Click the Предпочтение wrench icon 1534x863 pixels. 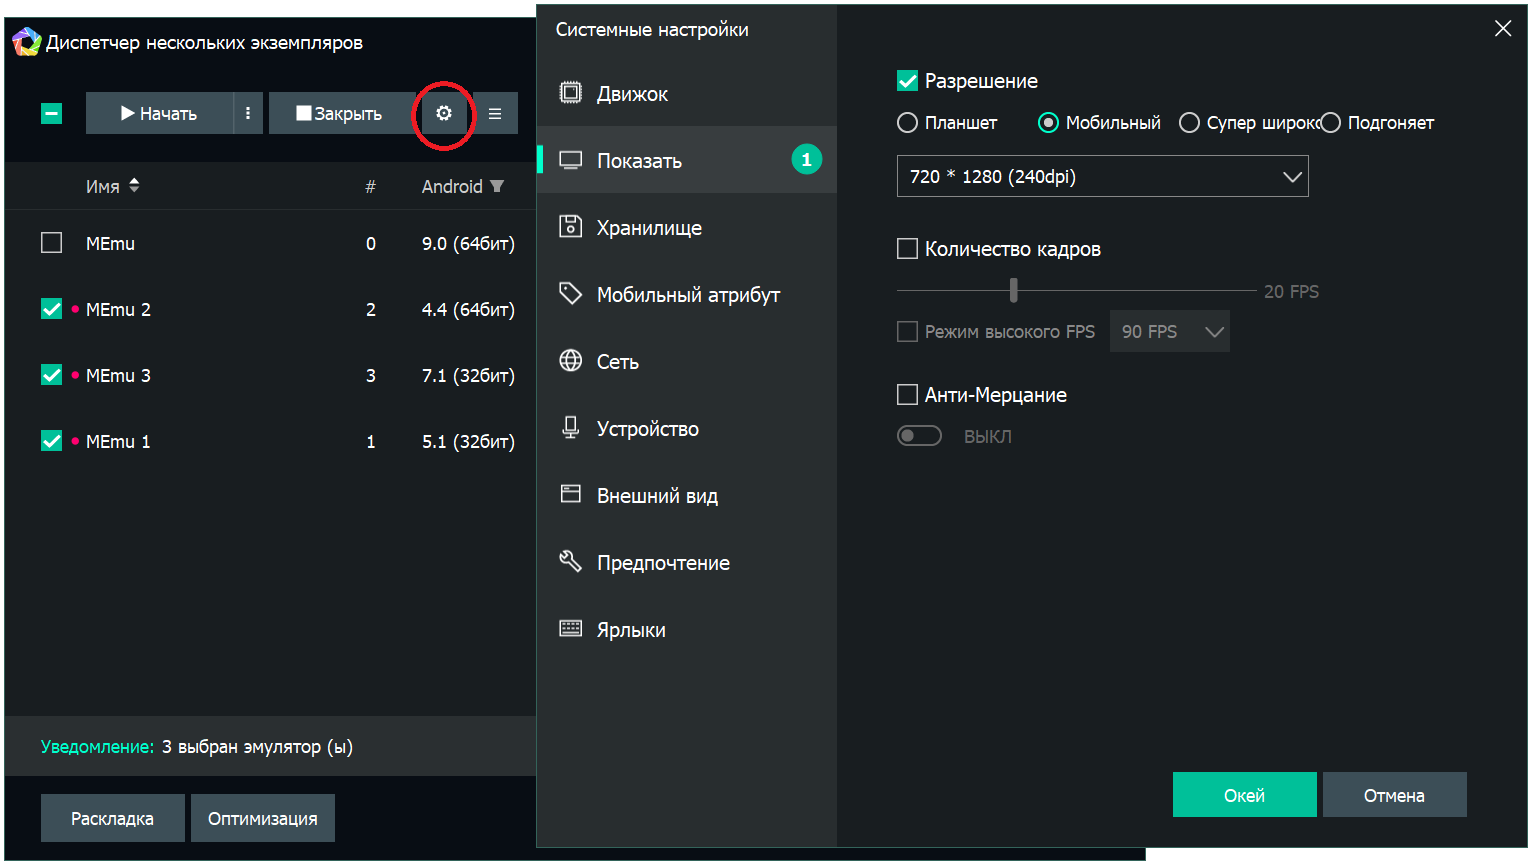[x=570, y=561]
